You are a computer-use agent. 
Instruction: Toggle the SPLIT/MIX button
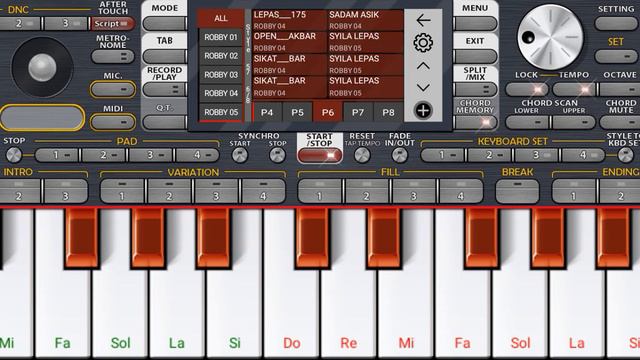pos(475,89)
